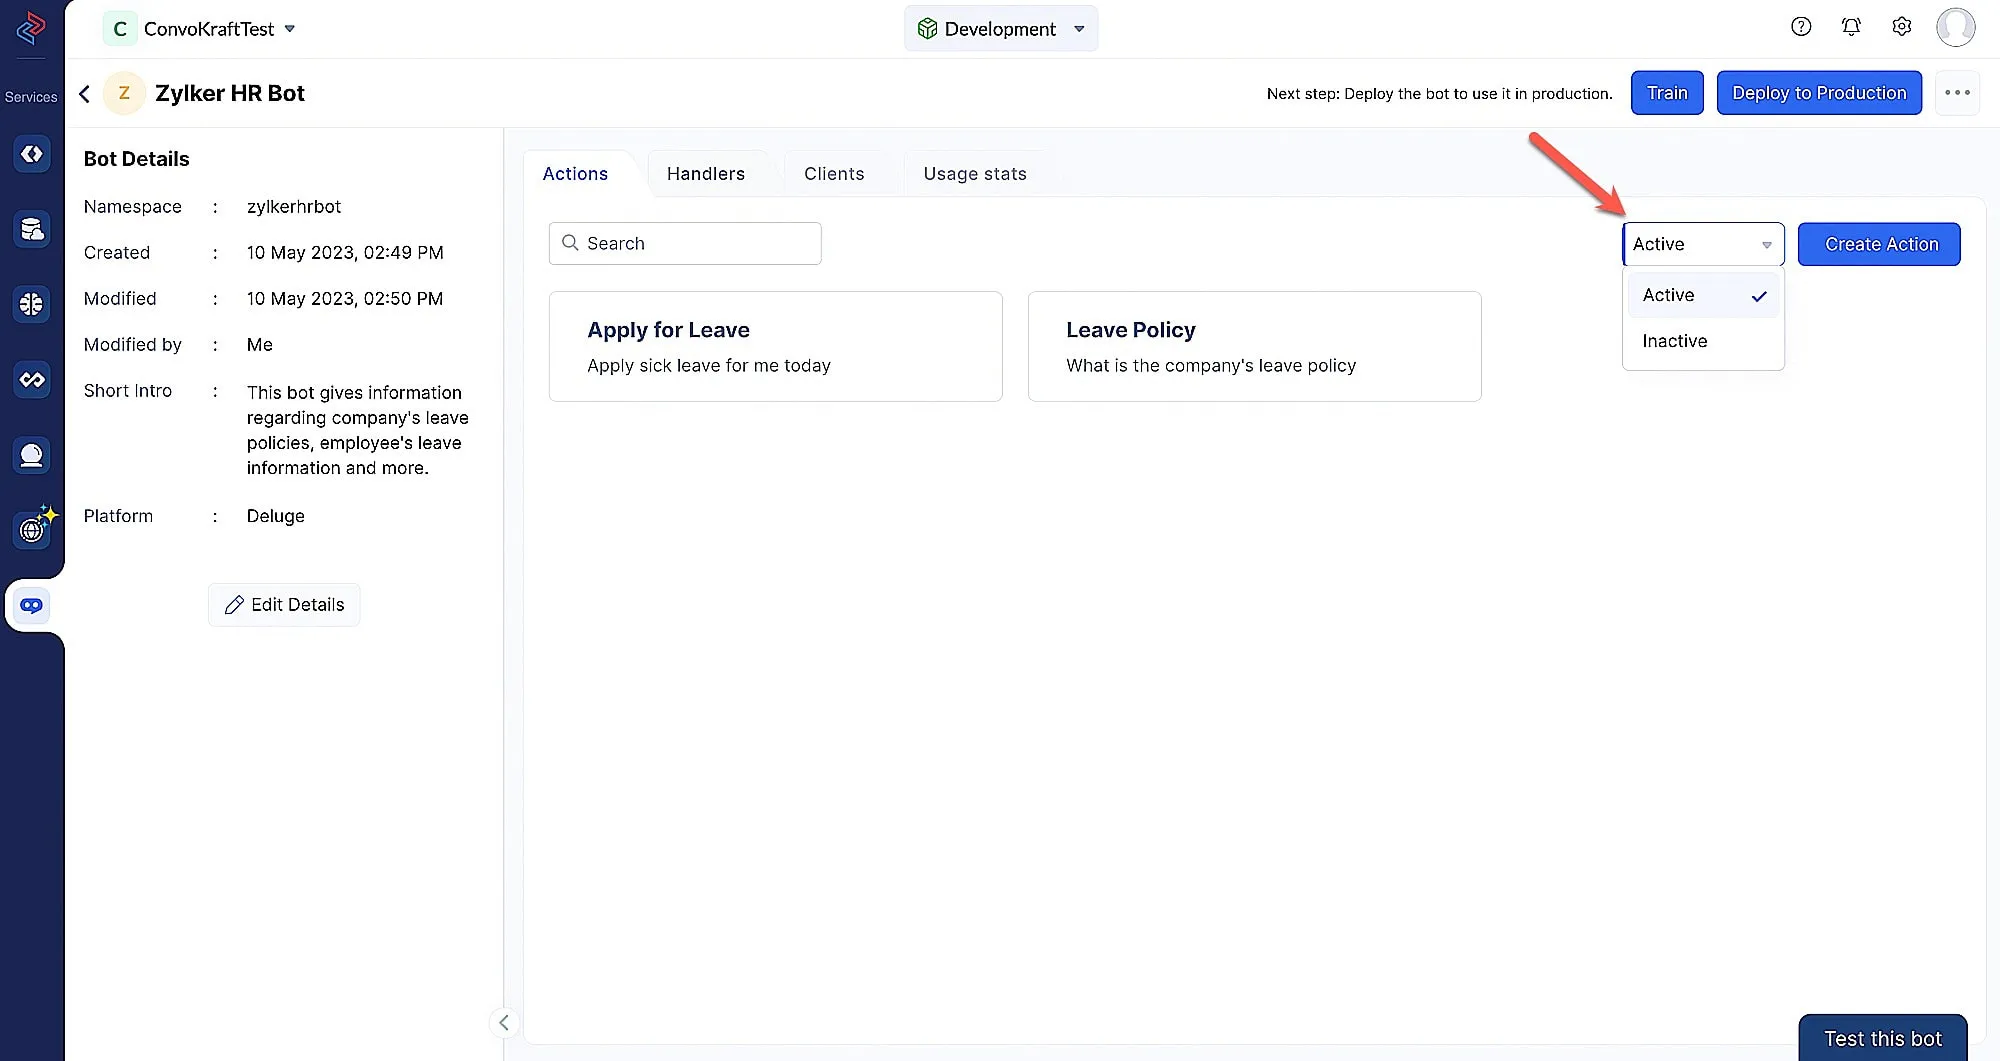Click the help question mark icon

point(1801,27)
